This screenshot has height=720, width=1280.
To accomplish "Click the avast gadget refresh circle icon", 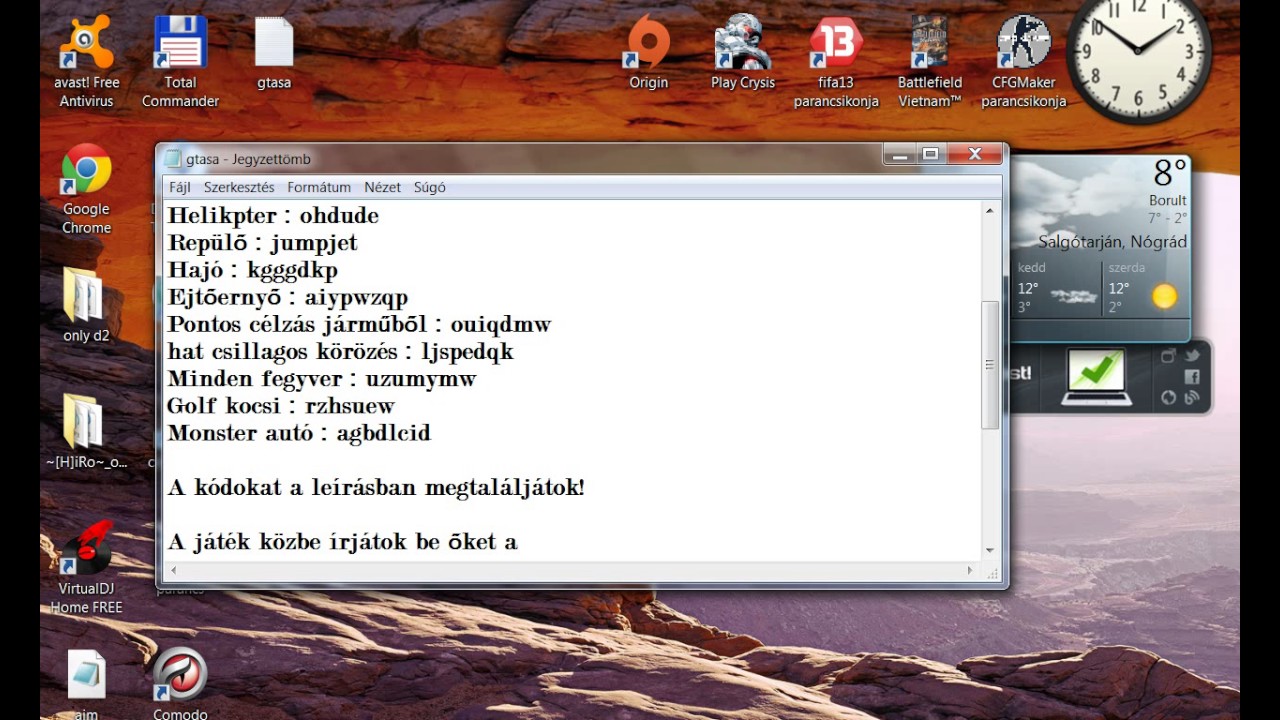I will pos(1169,398).
